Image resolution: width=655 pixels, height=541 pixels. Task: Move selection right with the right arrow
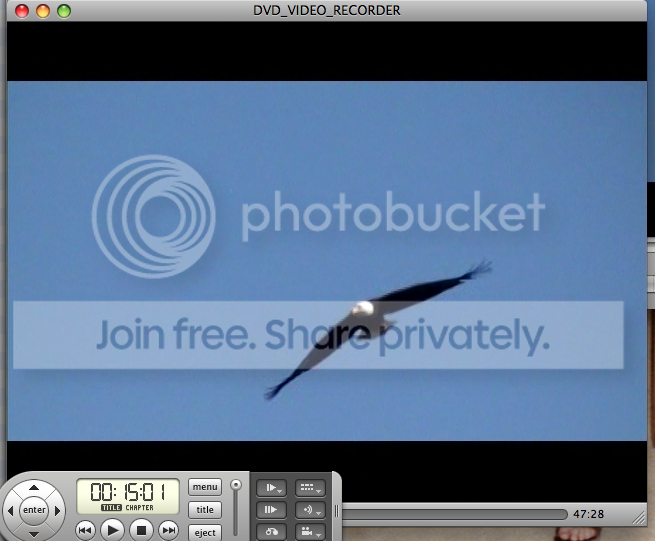point(58,511)
